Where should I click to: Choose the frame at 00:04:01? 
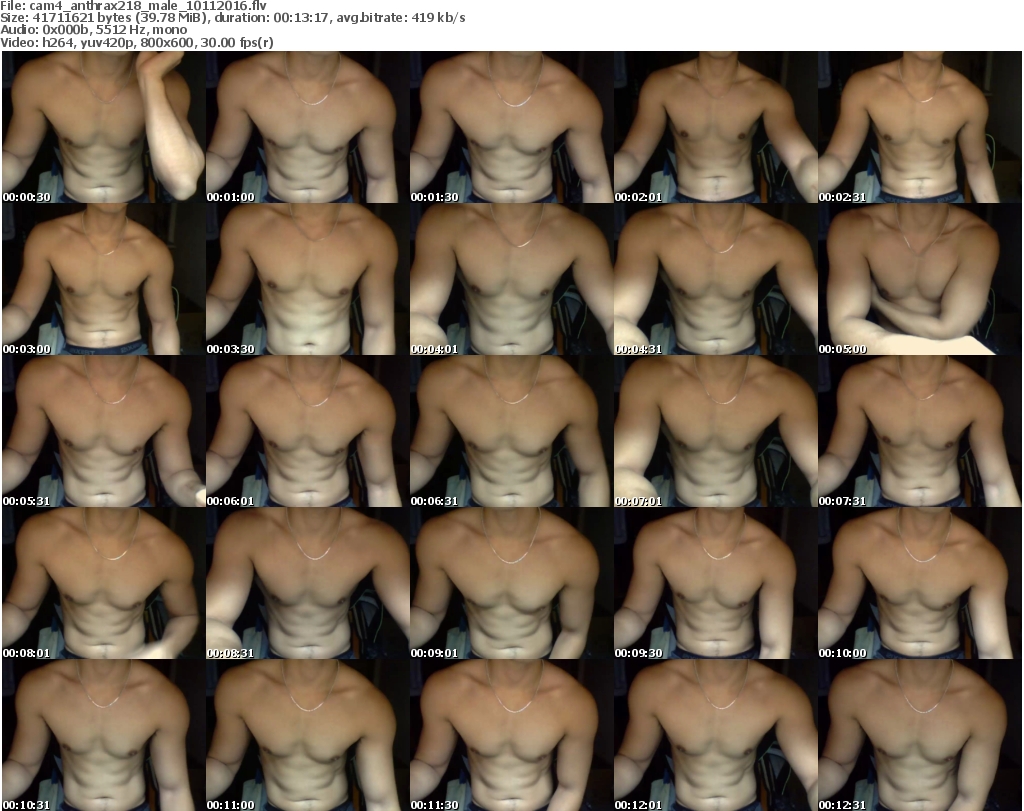tap(511, 279)
